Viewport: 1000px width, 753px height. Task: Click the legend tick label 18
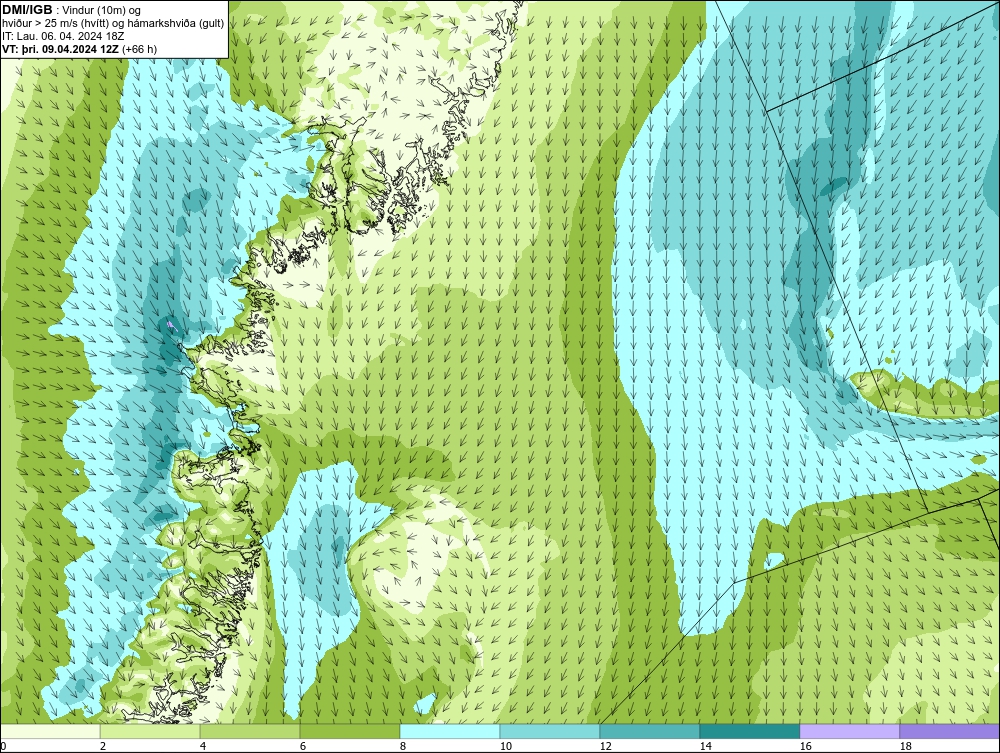click(905, 746)
